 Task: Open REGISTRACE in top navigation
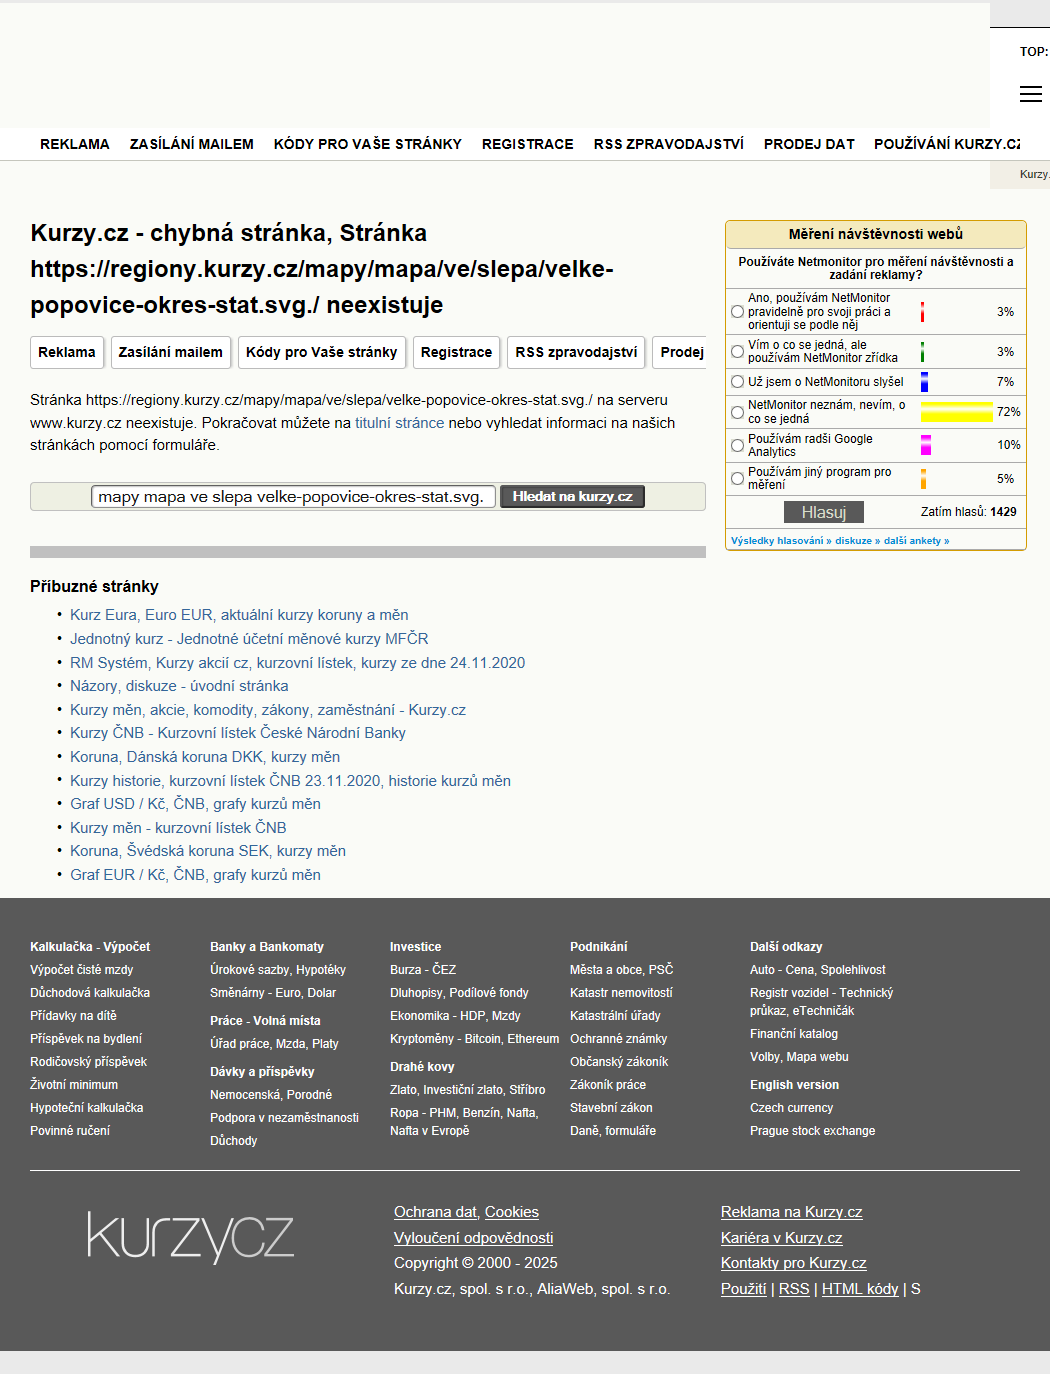coord(528,144)
